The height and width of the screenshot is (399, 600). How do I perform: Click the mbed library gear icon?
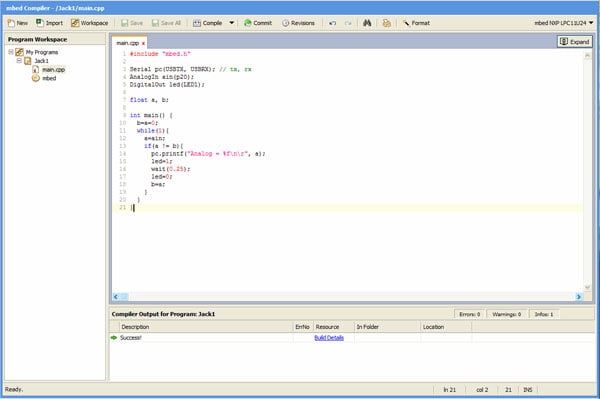tap(36, 78)
